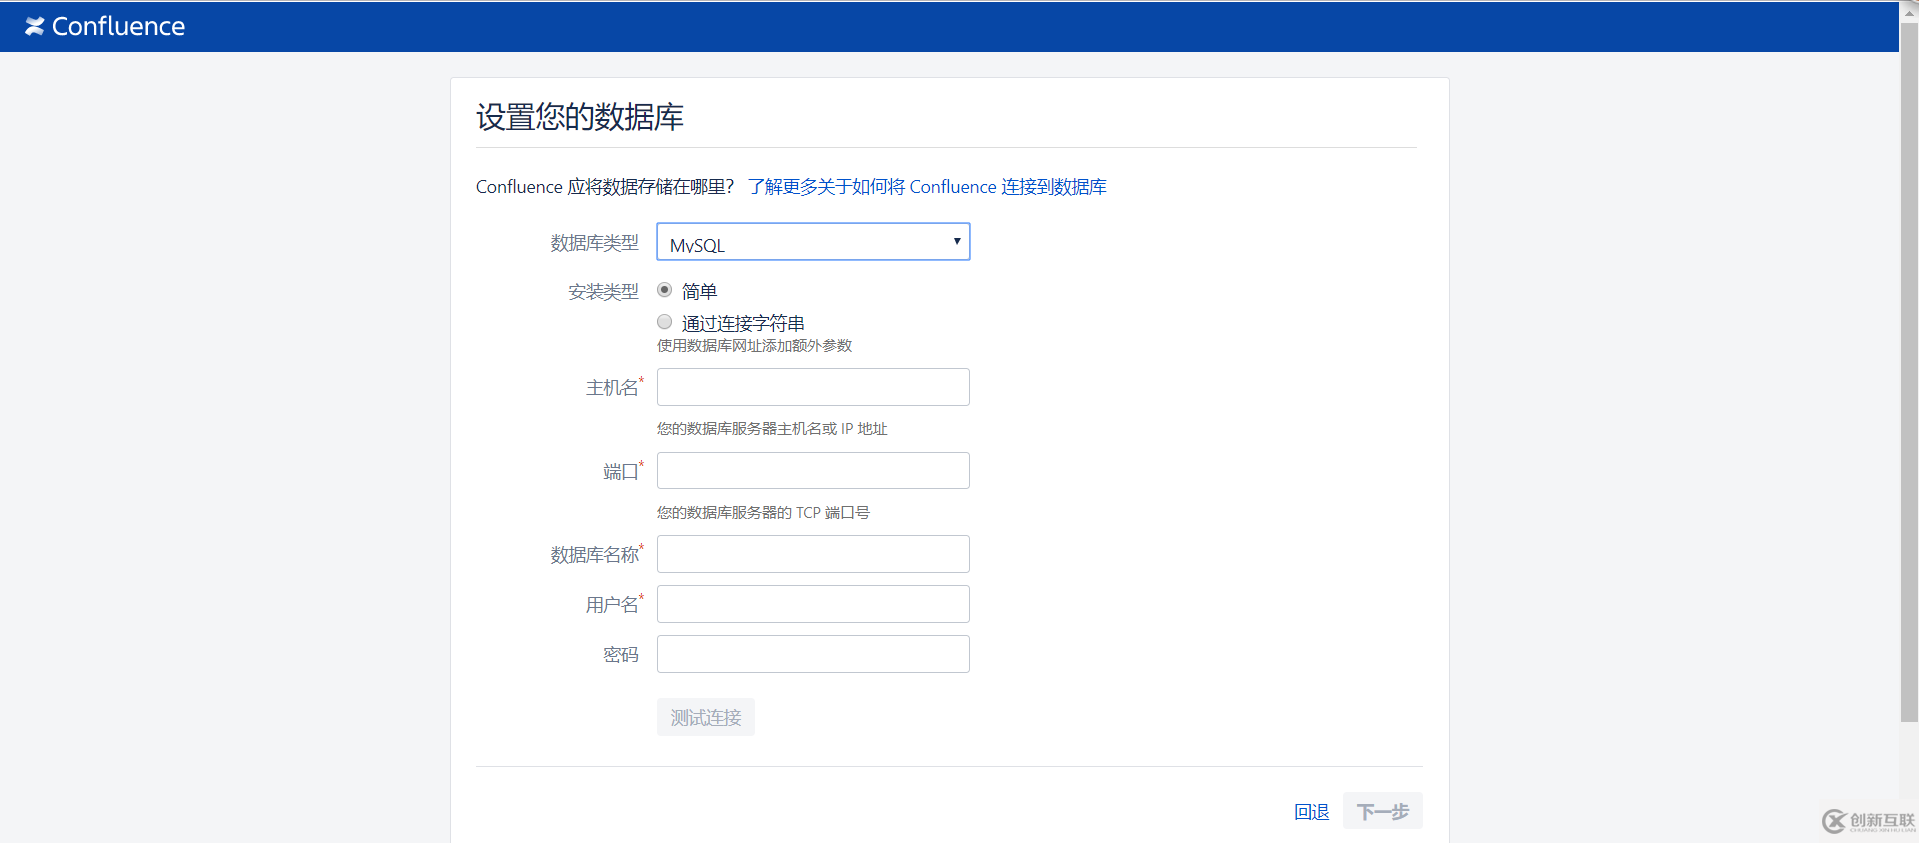
Task: Focus the 数据库名称 input field
Action: click(813, 554)
